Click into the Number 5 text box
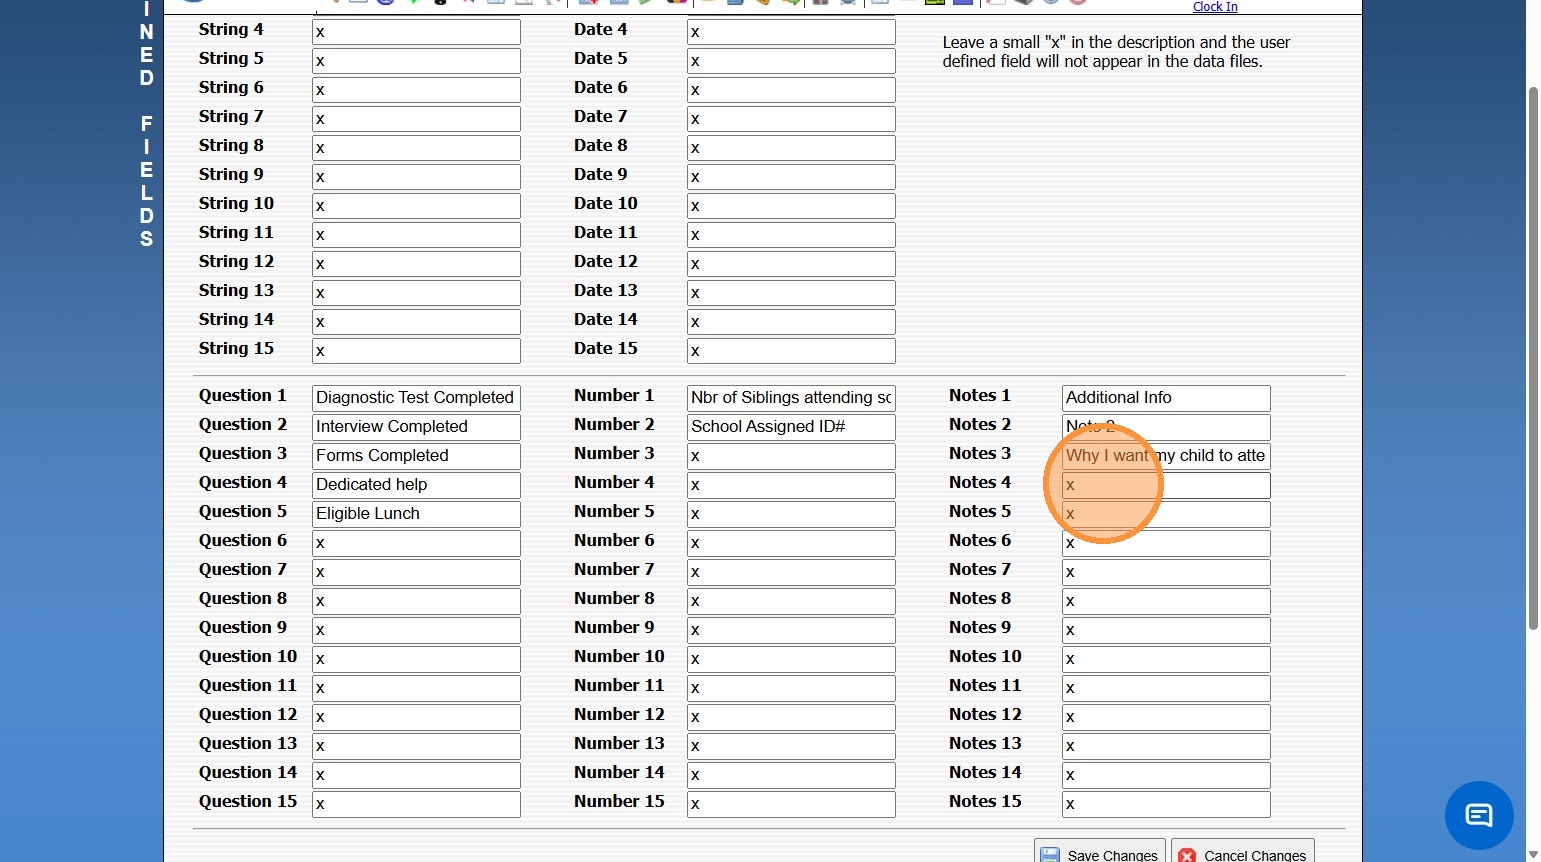The height and width of the screenshot is (862, 1541). 791,514
